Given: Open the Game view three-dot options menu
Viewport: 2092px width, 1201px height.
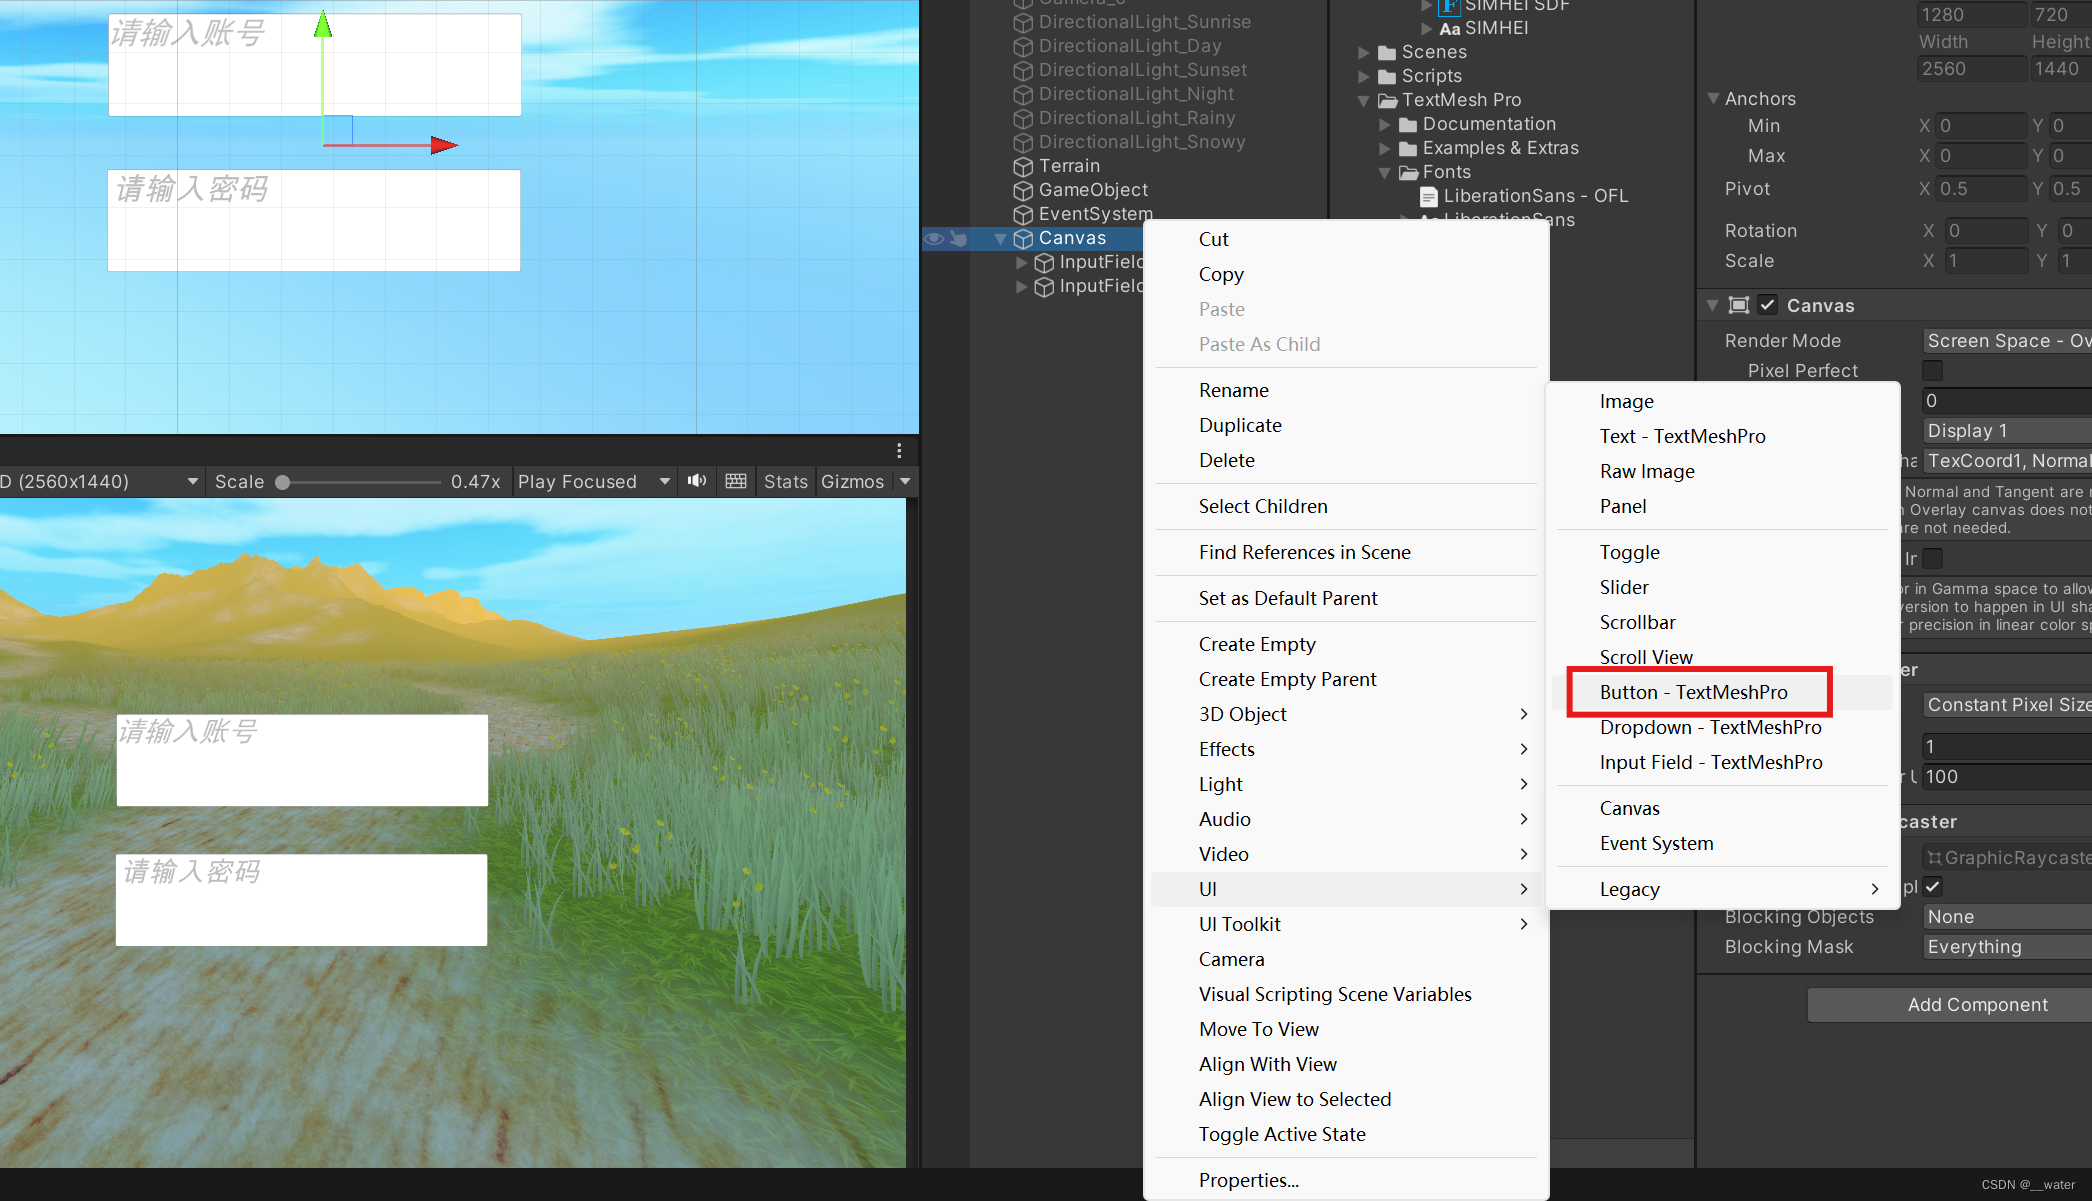Looking at the screenshot, I should coord(899,450).
